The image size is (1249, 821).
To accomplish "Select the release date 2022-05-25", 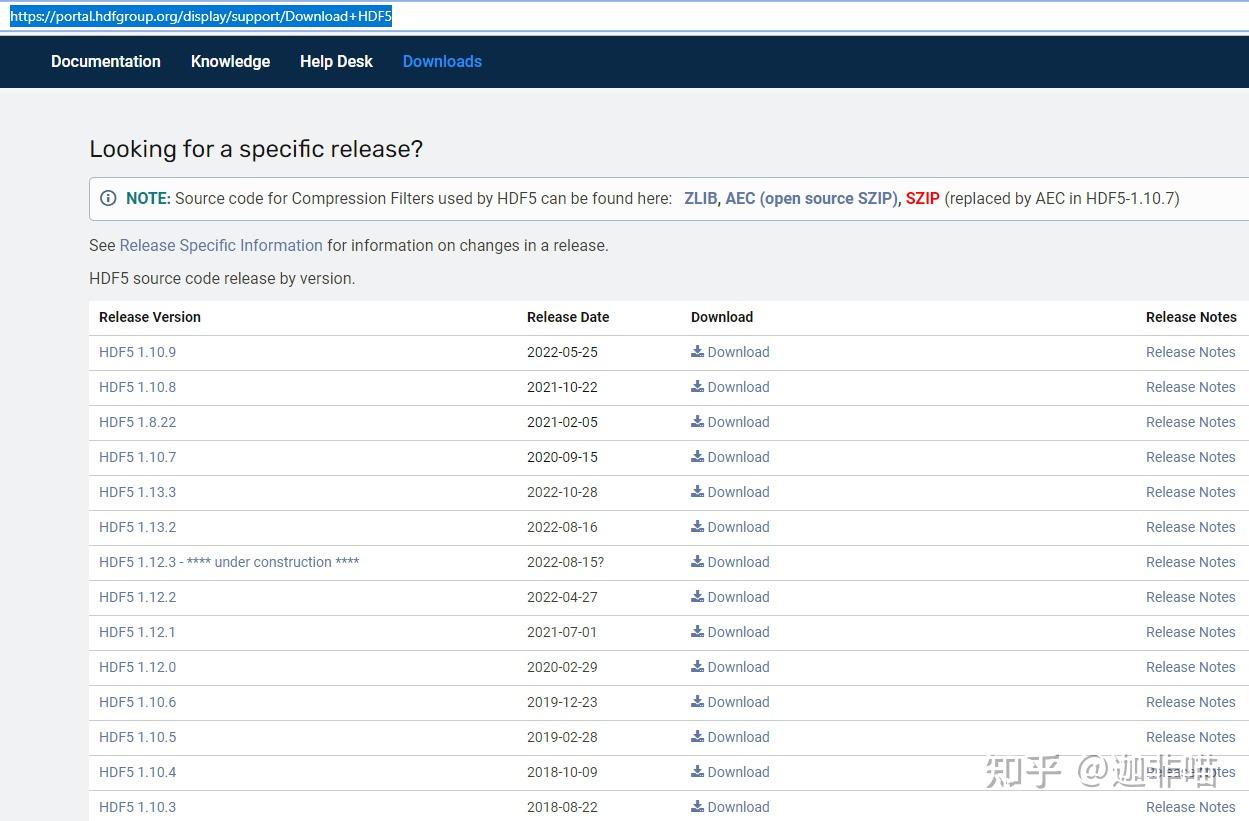I will click(562, 352).
